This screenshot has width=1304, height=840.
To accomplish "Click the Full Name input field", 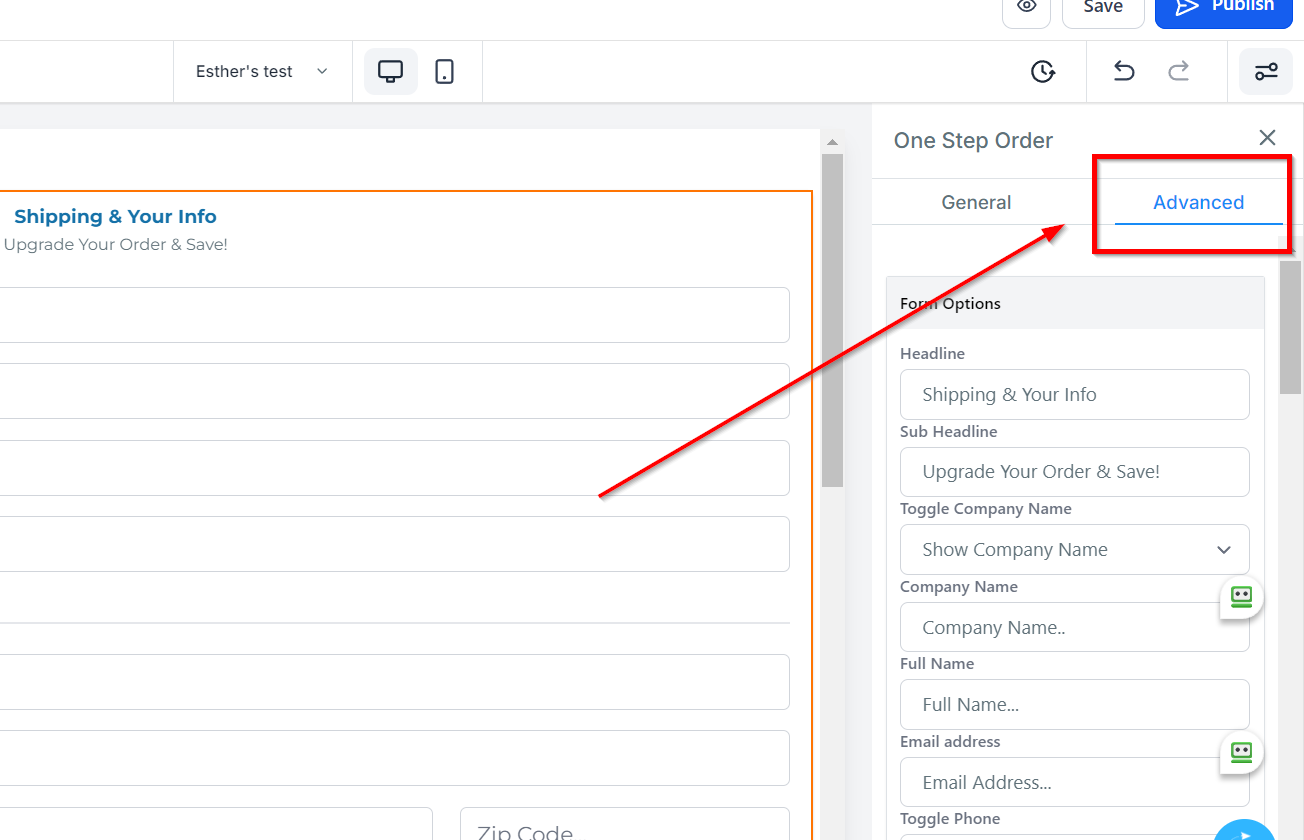I will tap(1075, 704).
